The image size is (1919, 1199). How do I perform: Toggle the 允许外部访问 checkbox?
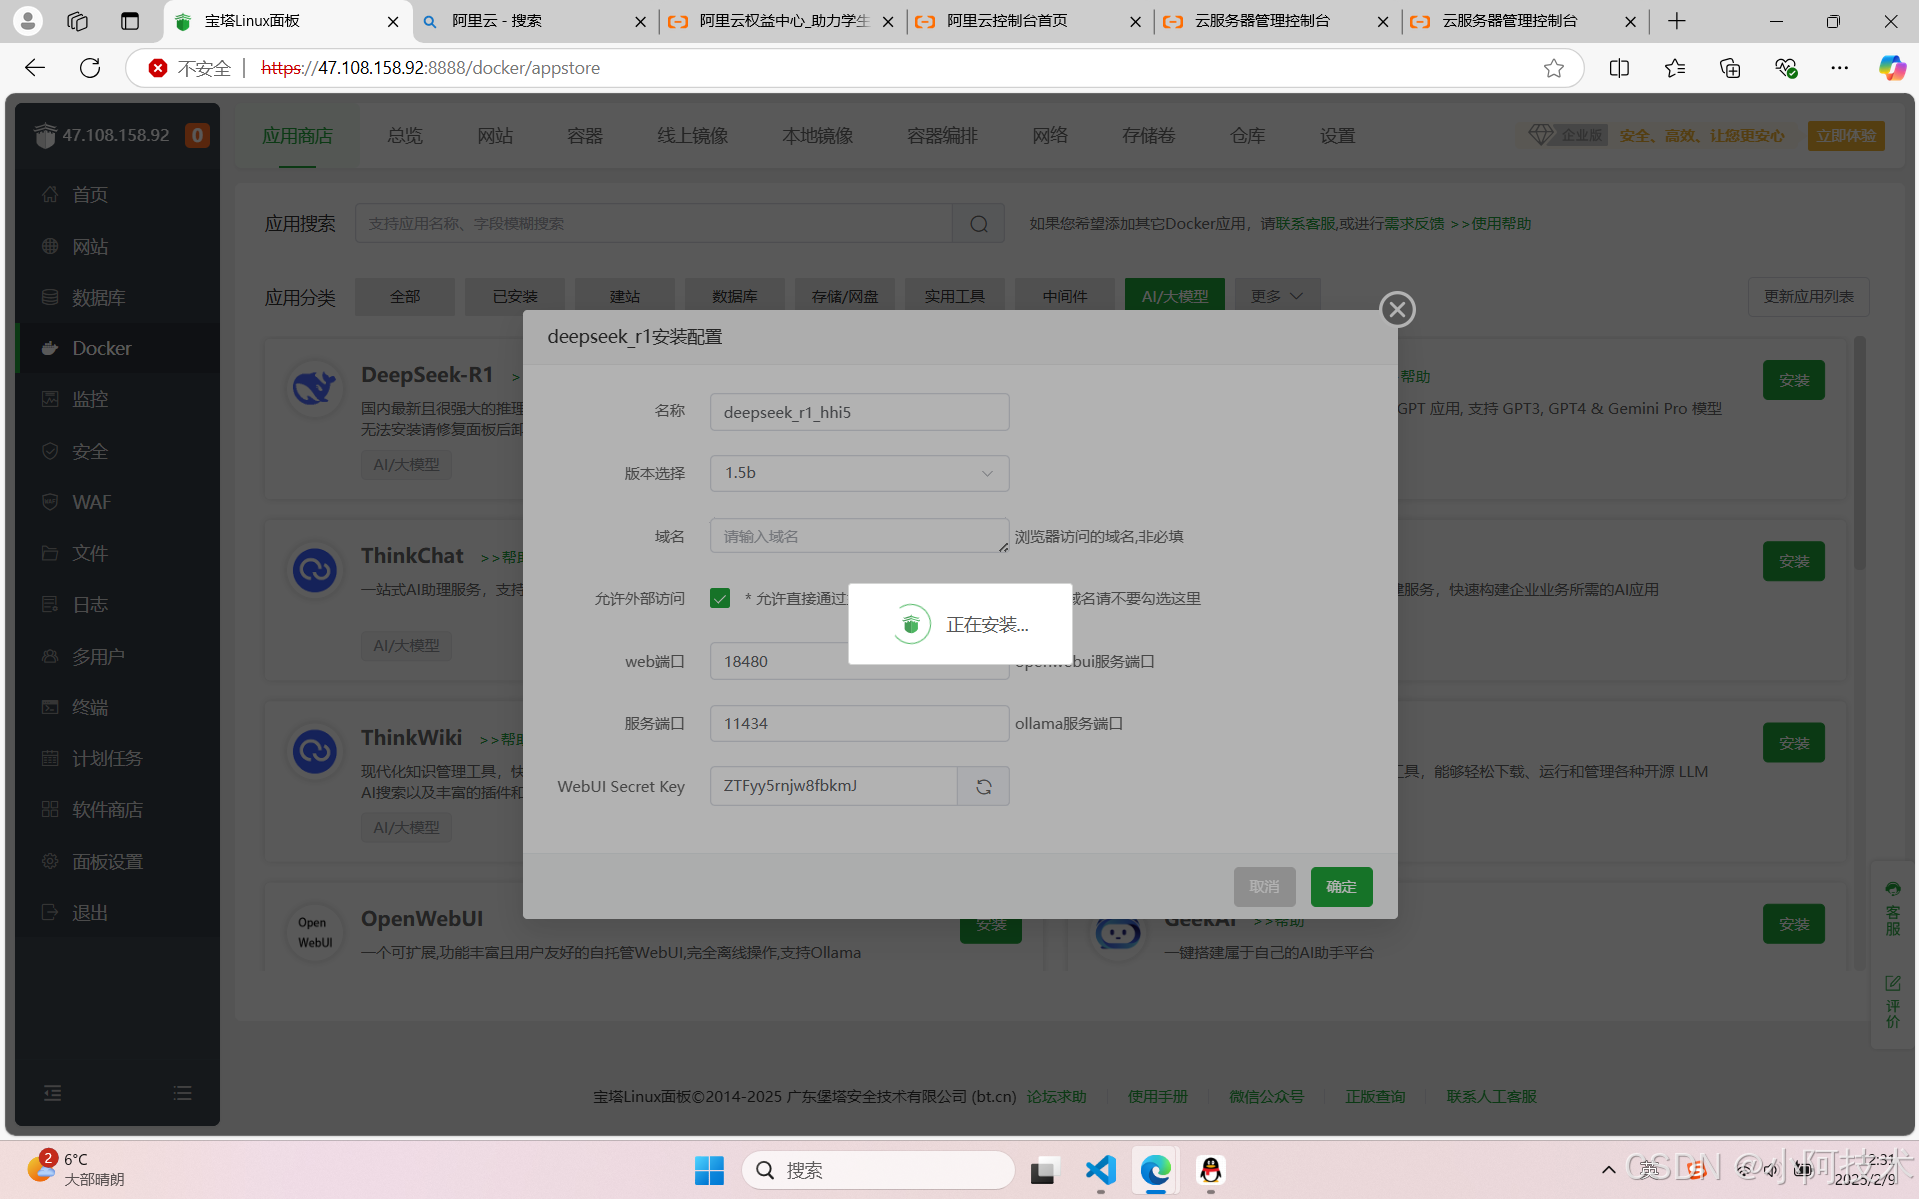(720, 598)
